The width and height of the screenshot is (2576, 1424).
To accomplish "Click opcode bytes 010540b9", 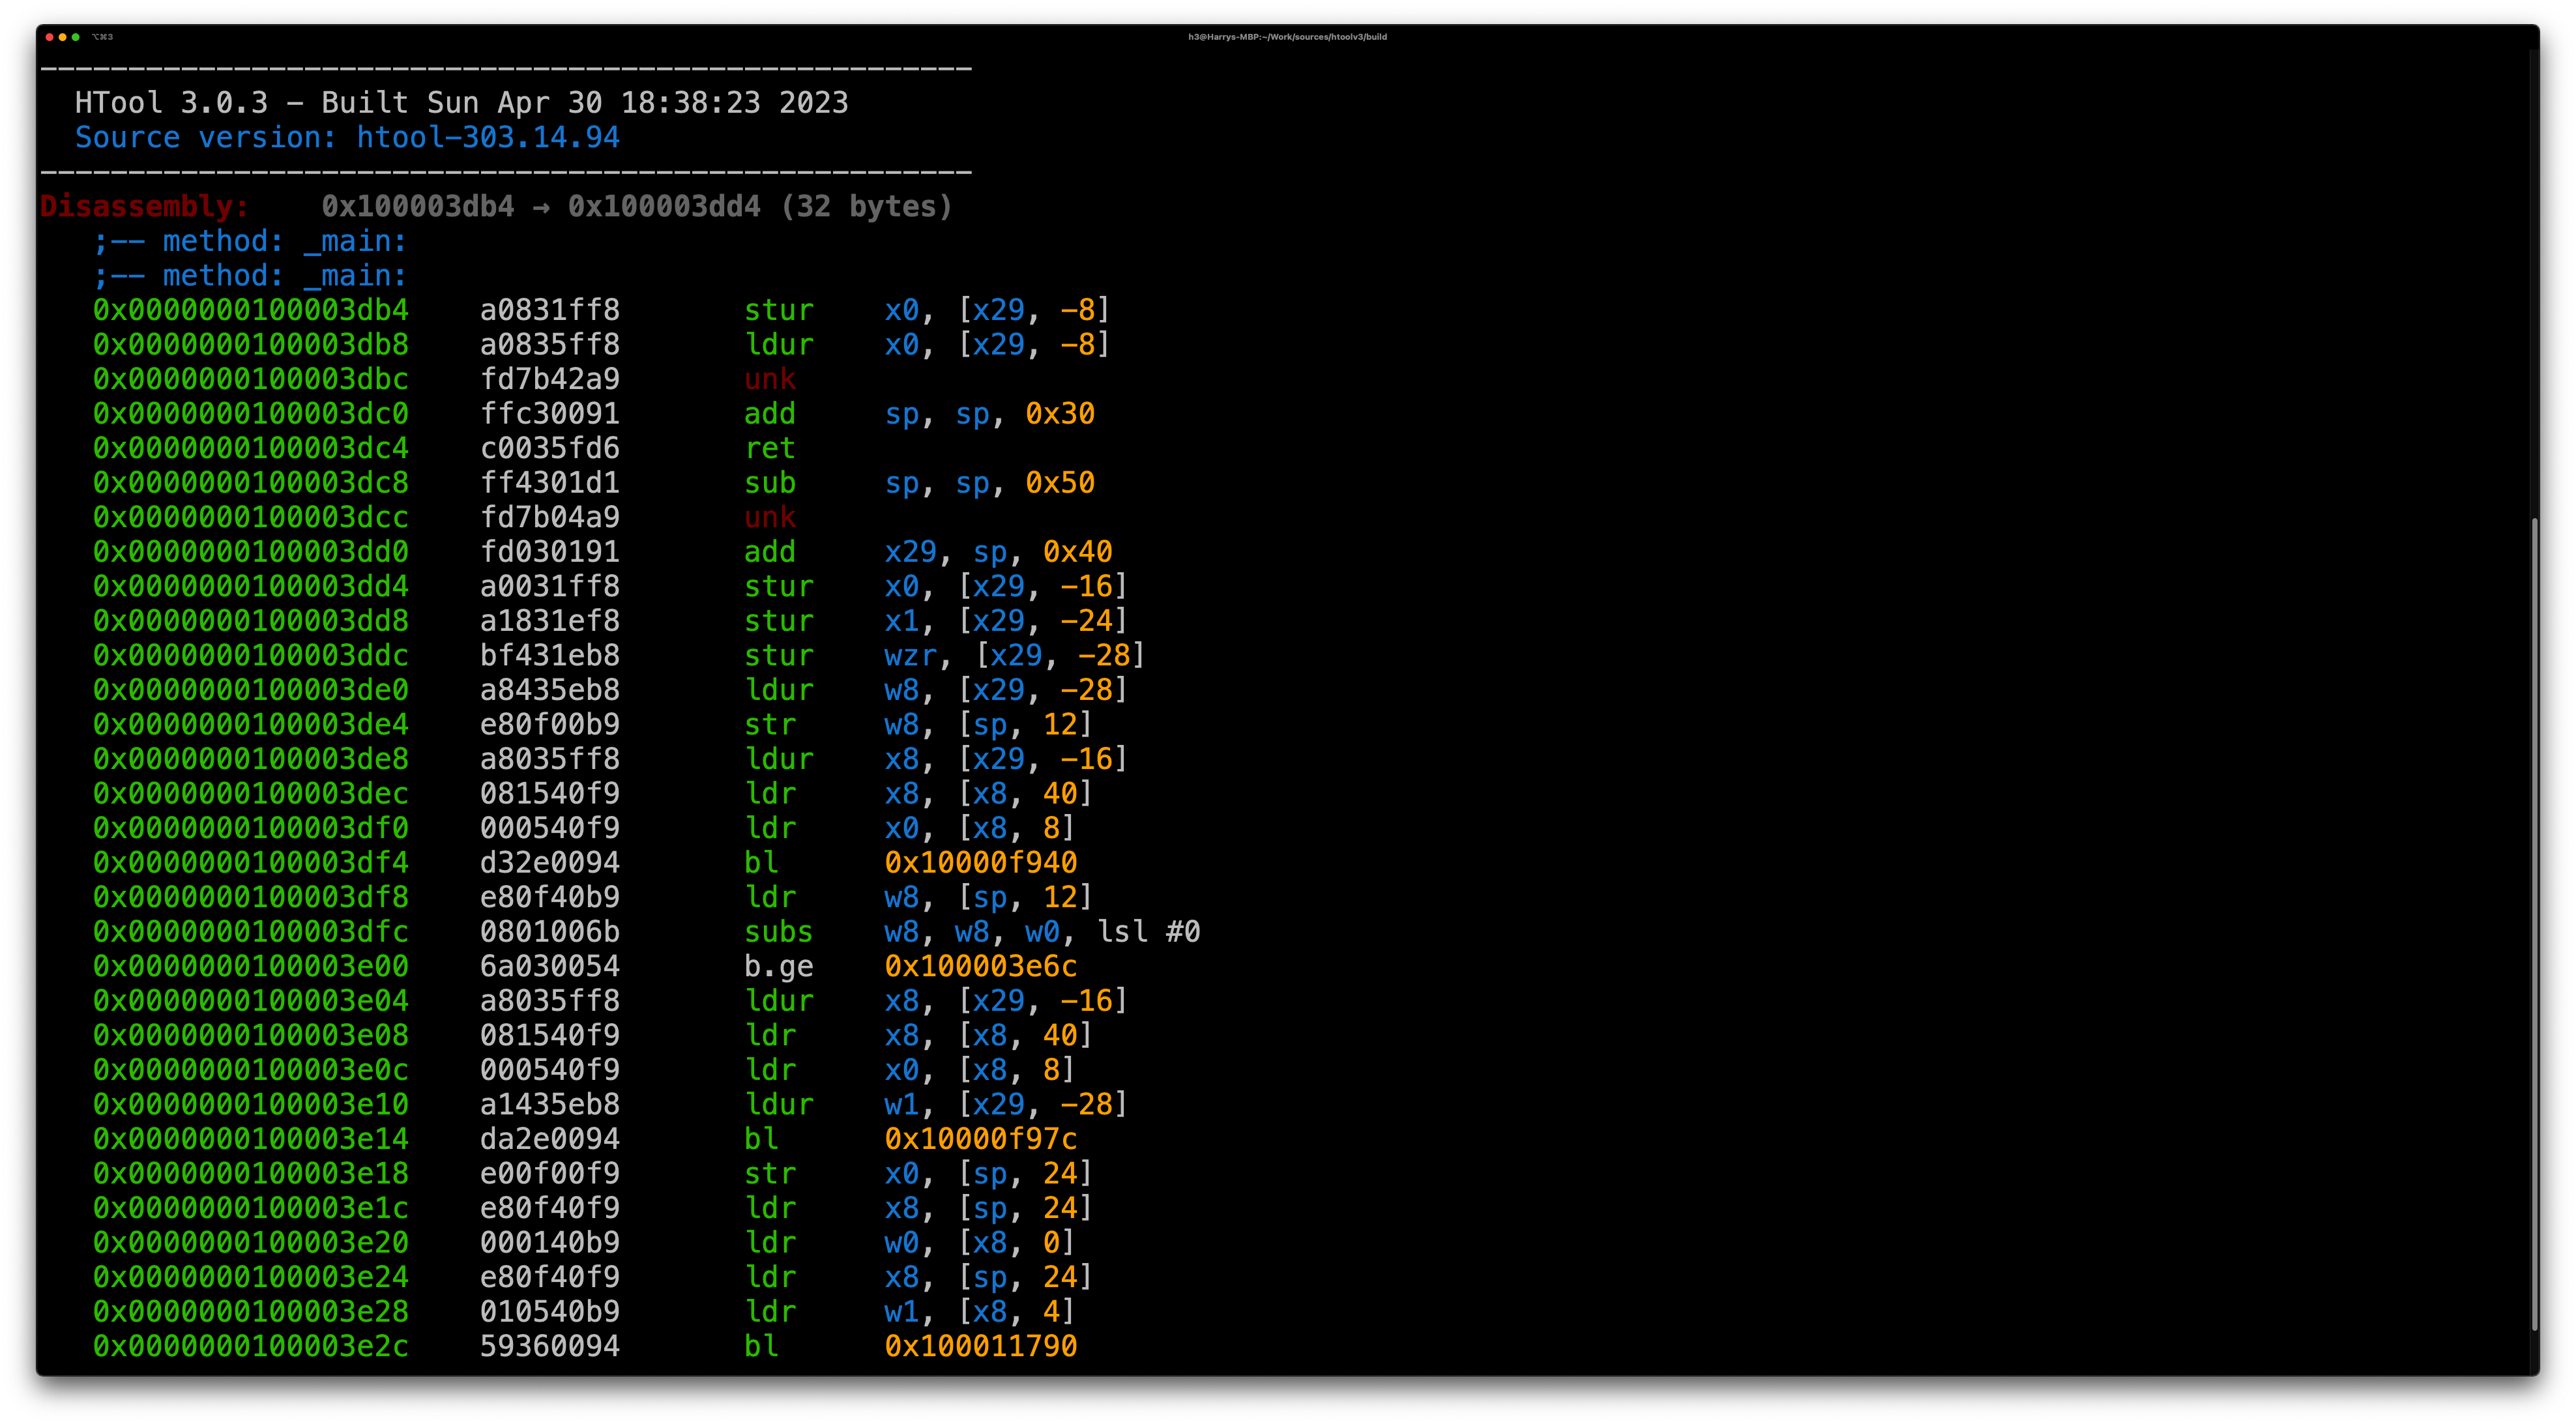I will pos(550,1311).
